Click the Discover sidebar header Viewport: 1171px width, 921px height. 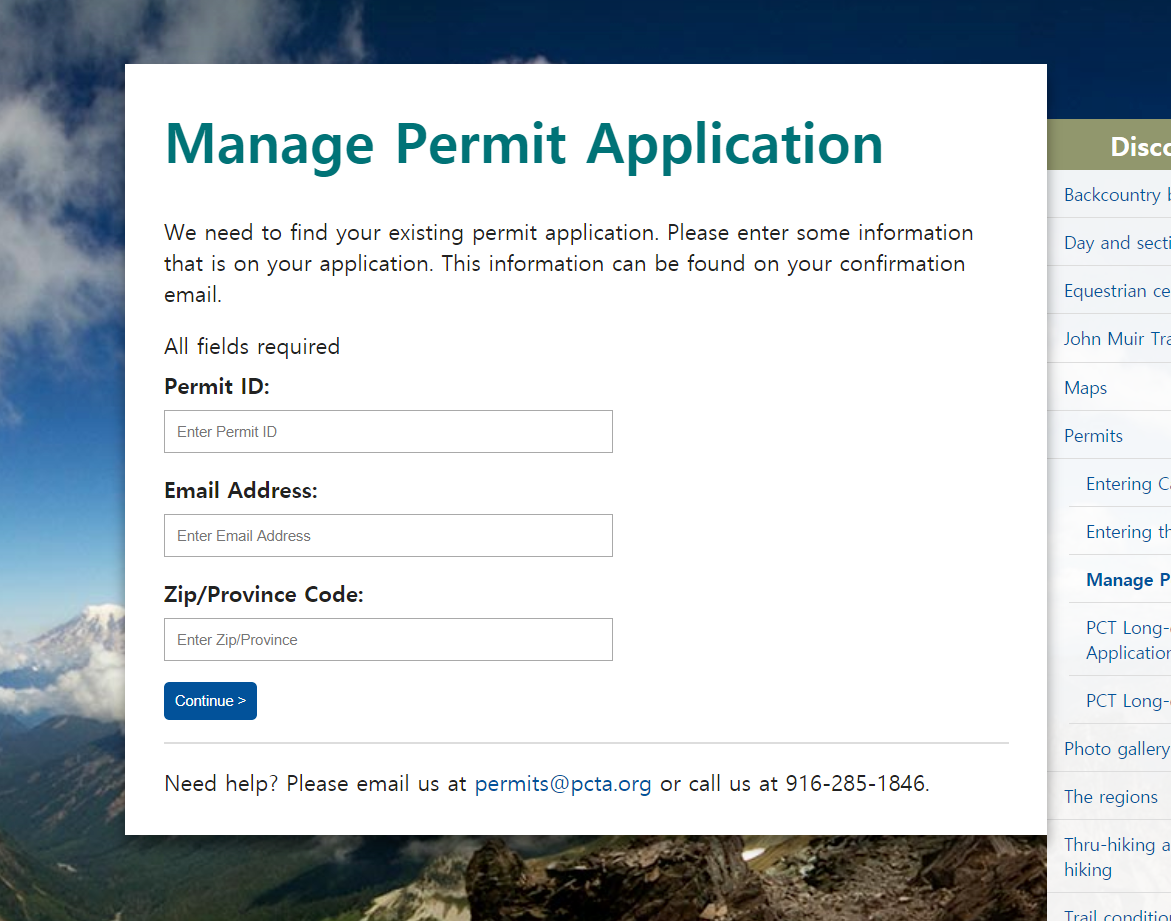coord(1110,145)
